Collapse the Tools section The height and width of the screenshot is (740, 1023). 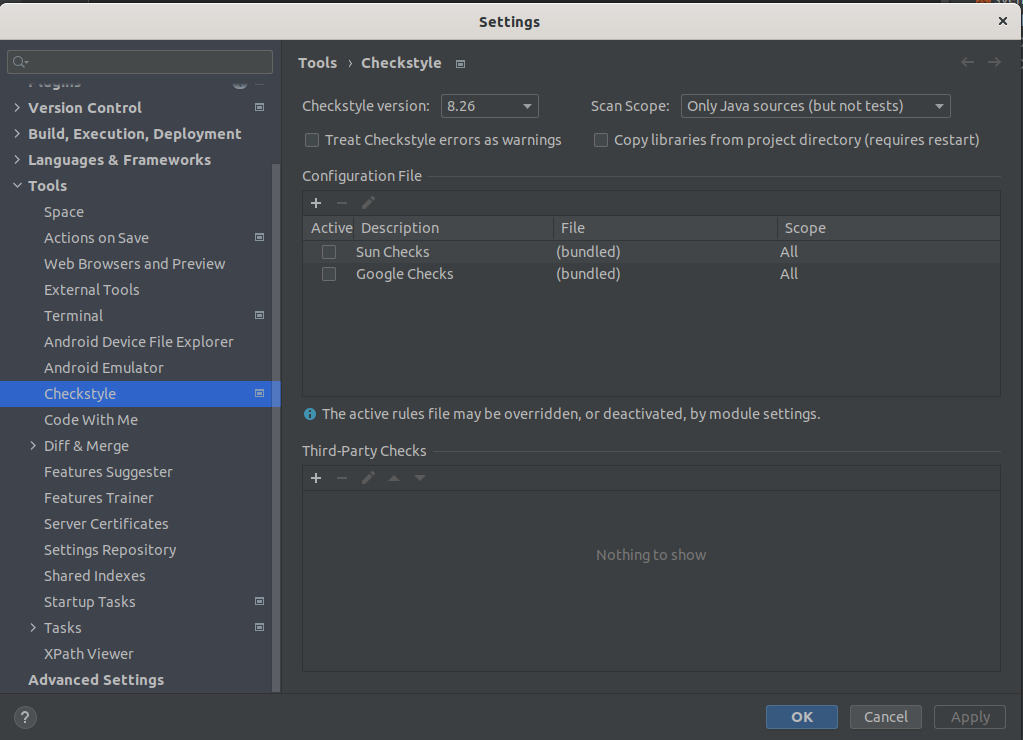pos(17,186)
